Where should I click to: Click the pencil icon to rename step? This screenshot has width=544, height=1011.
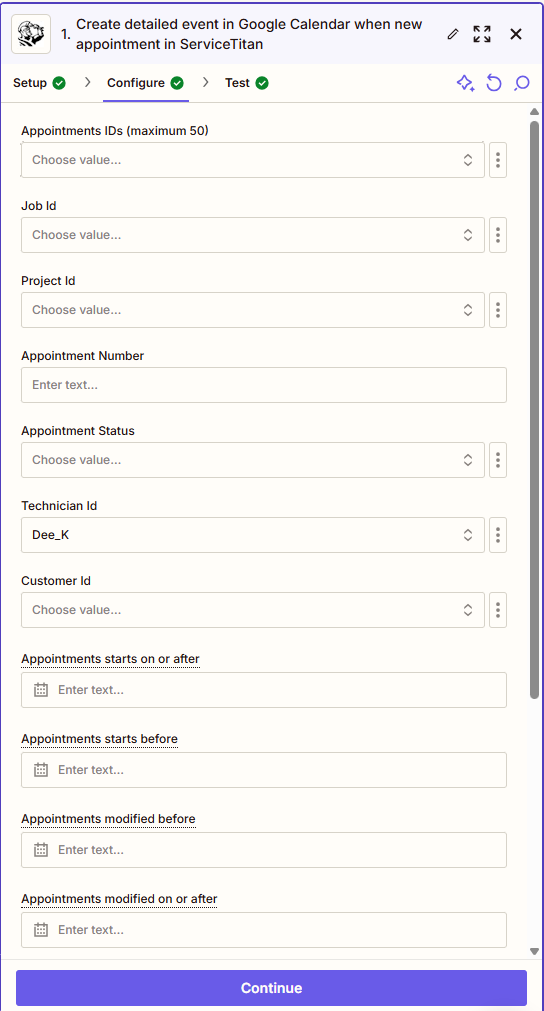point(452,34)
